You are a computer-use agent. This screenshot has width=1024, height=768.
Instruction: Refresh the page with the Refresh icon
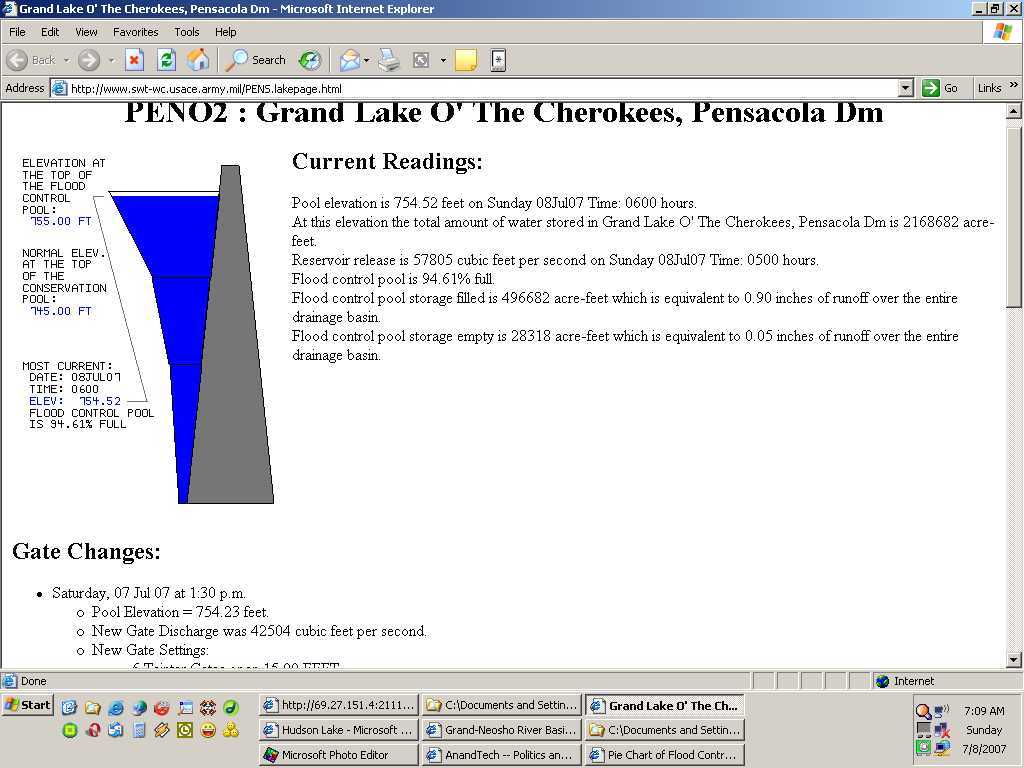(166, 60)
